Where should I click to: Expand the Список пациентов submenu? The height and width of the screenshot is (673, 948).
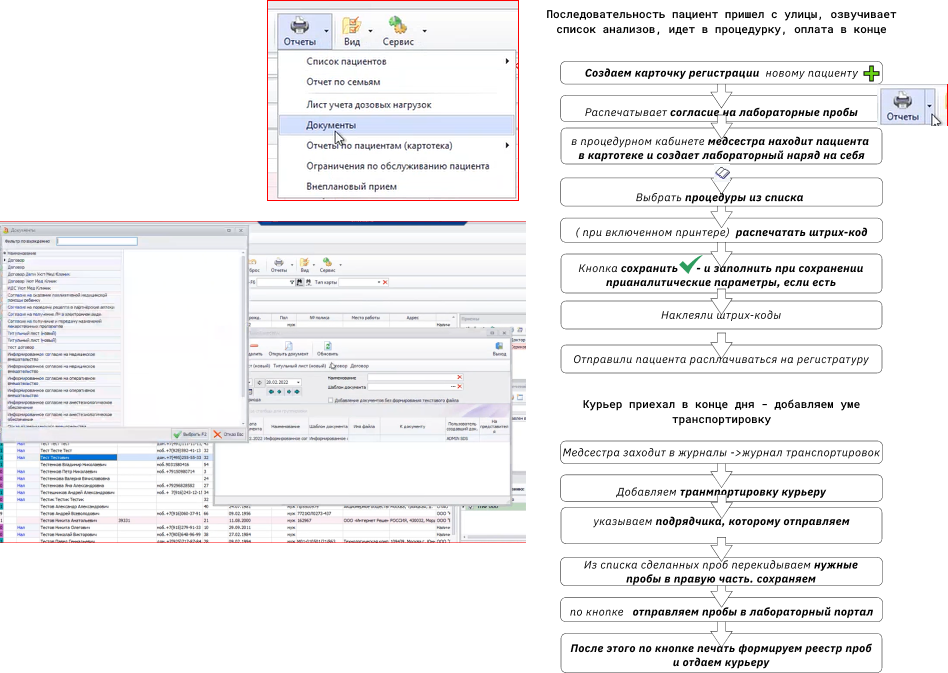point(507,62)
